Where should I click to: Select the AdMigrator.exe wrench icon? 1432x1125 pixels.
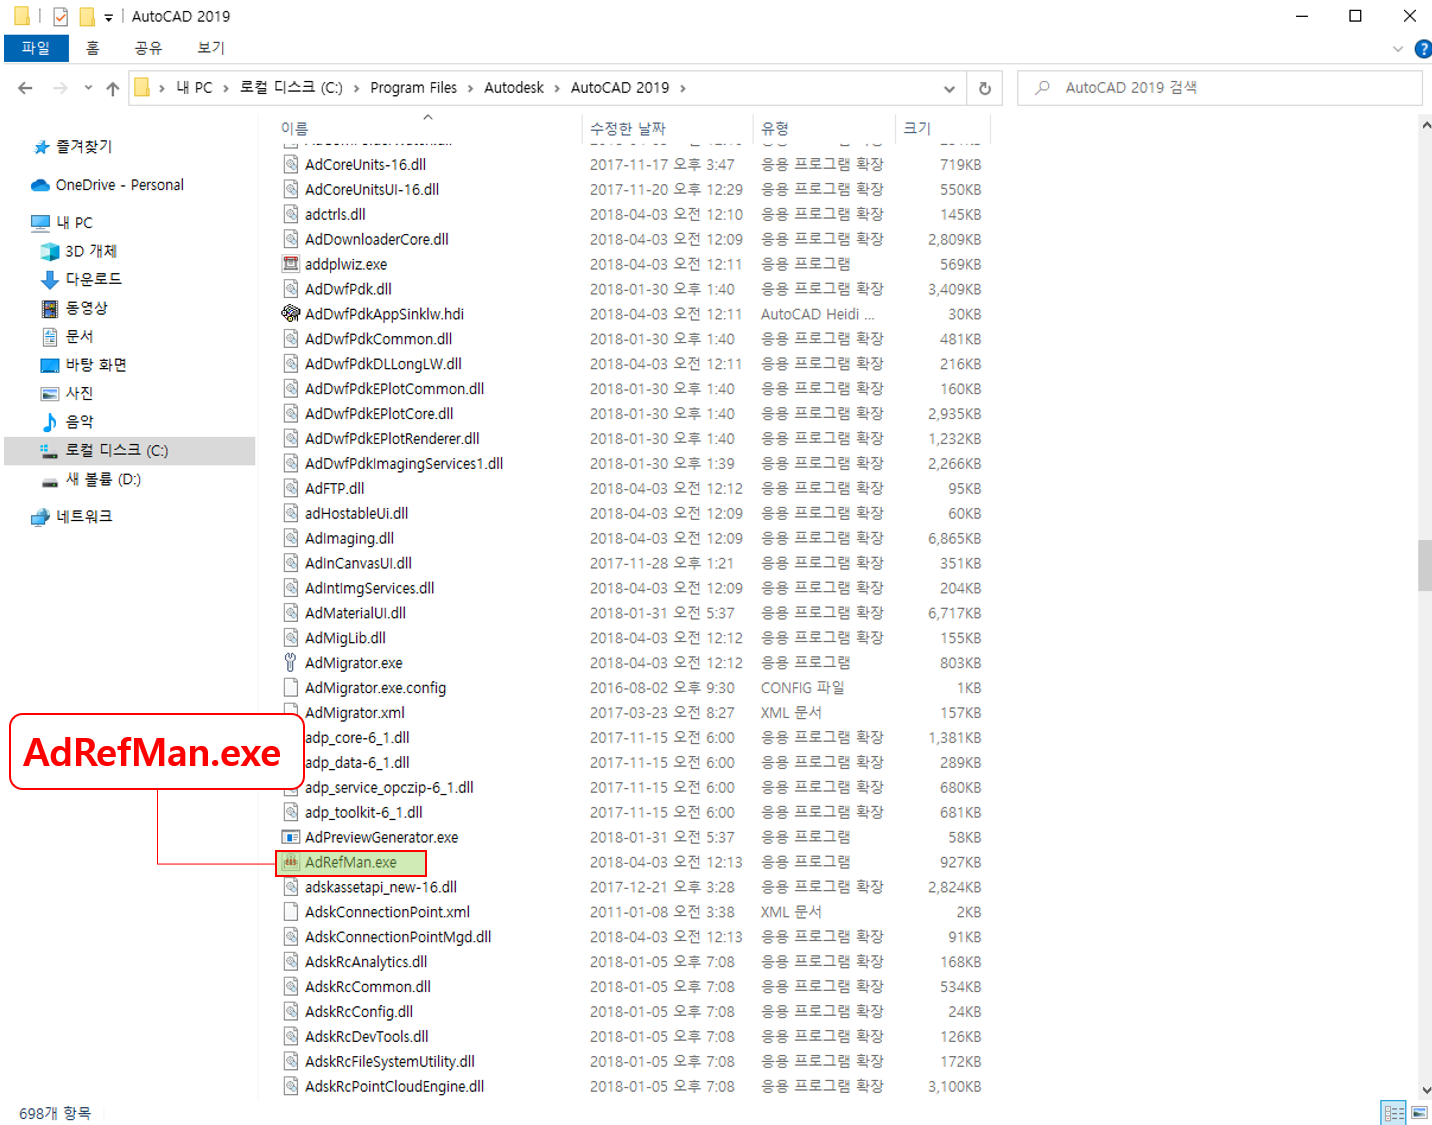291,663
